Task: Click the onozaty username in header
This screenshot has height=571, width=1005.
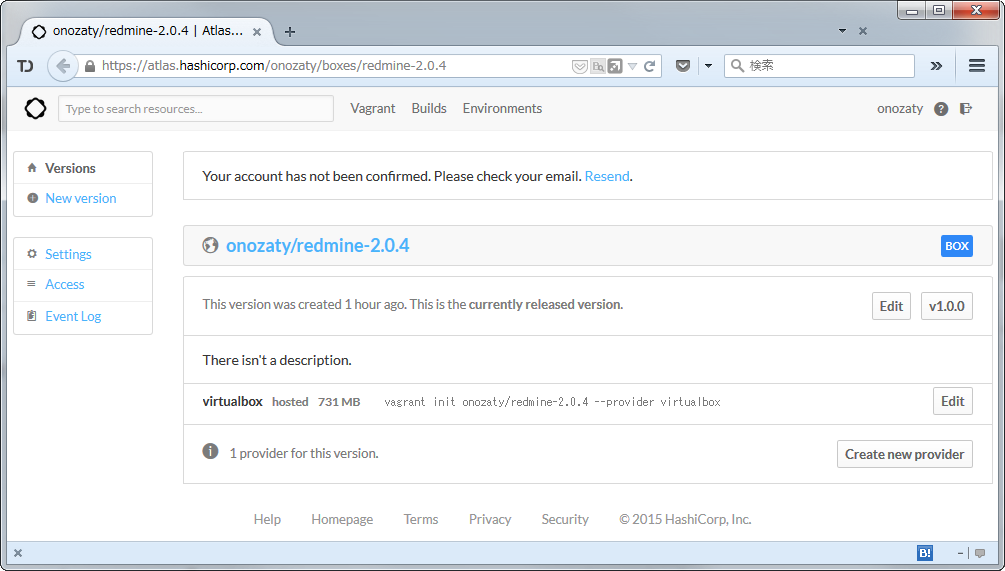Action: point(900,108)
